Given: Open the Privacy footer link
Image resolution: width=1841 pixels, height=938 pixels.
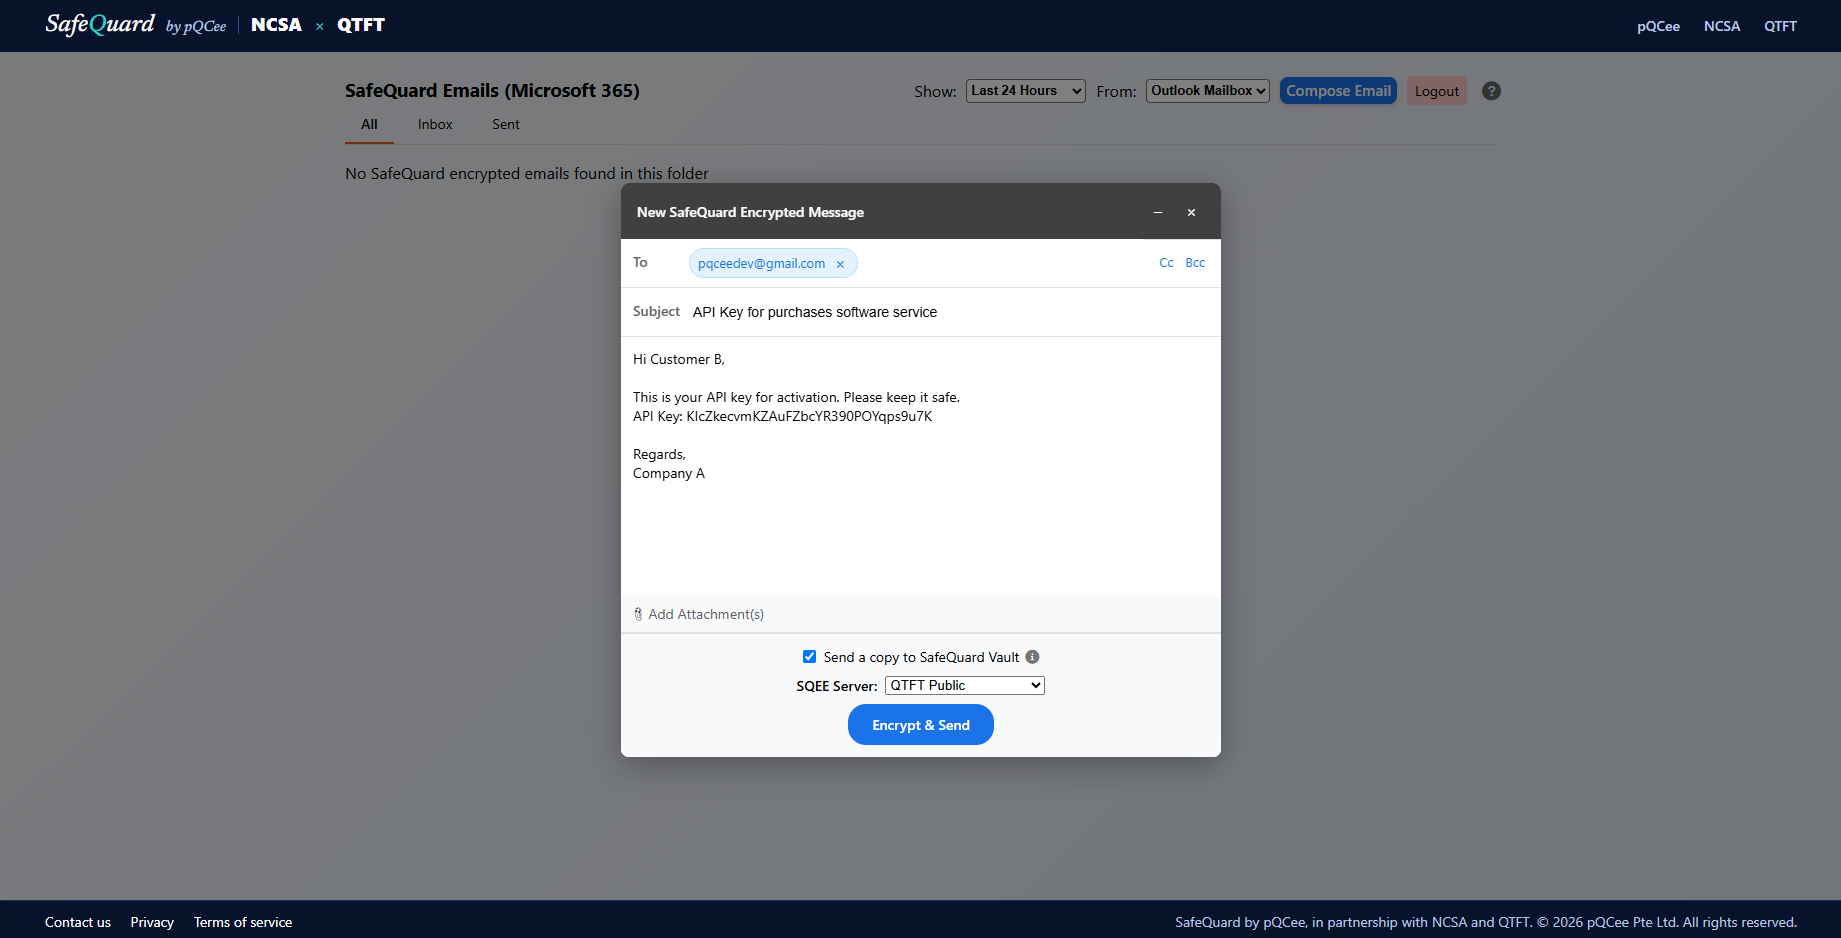Looking at the screenshot, I should point(152,922).
